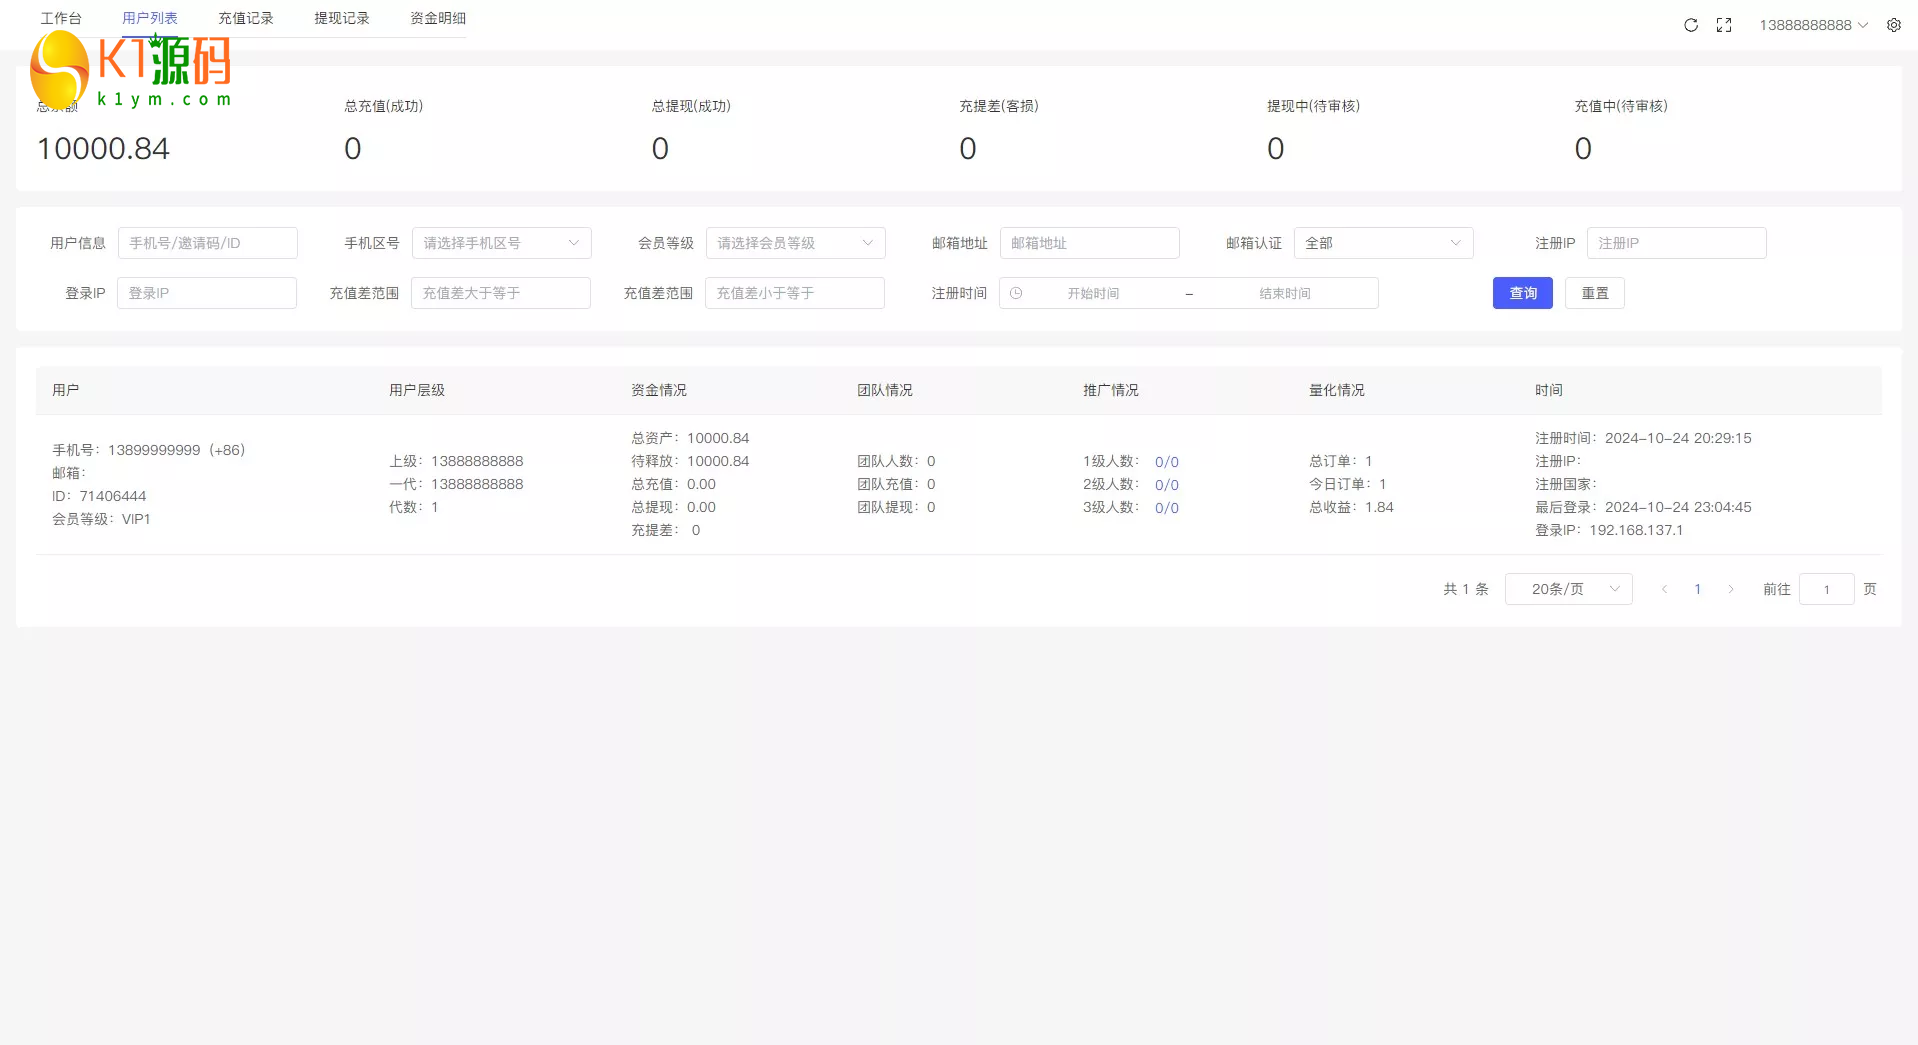Viewport: 1918px width, 1045px height.
Task: Focus the 用户信息 input field
Action: [208, 243]
